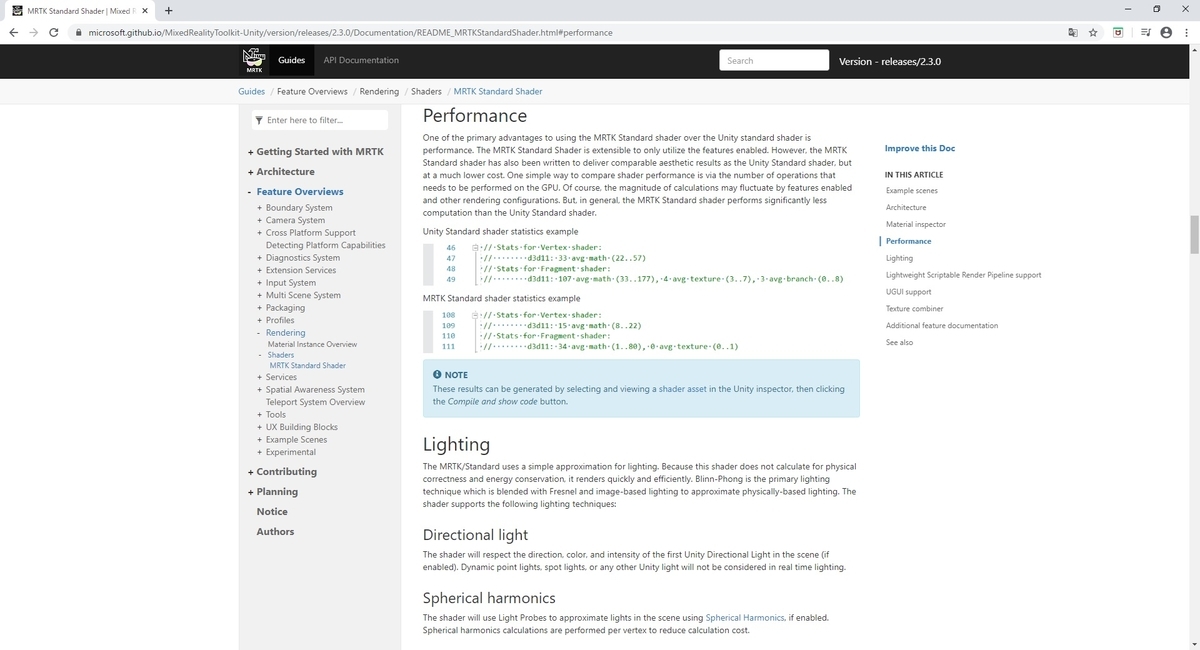The height and width of the screenshot is (650, 1200).
Task: Open MRTK Standard Shader breadcrumb link
Action: [x=497, y=91]
